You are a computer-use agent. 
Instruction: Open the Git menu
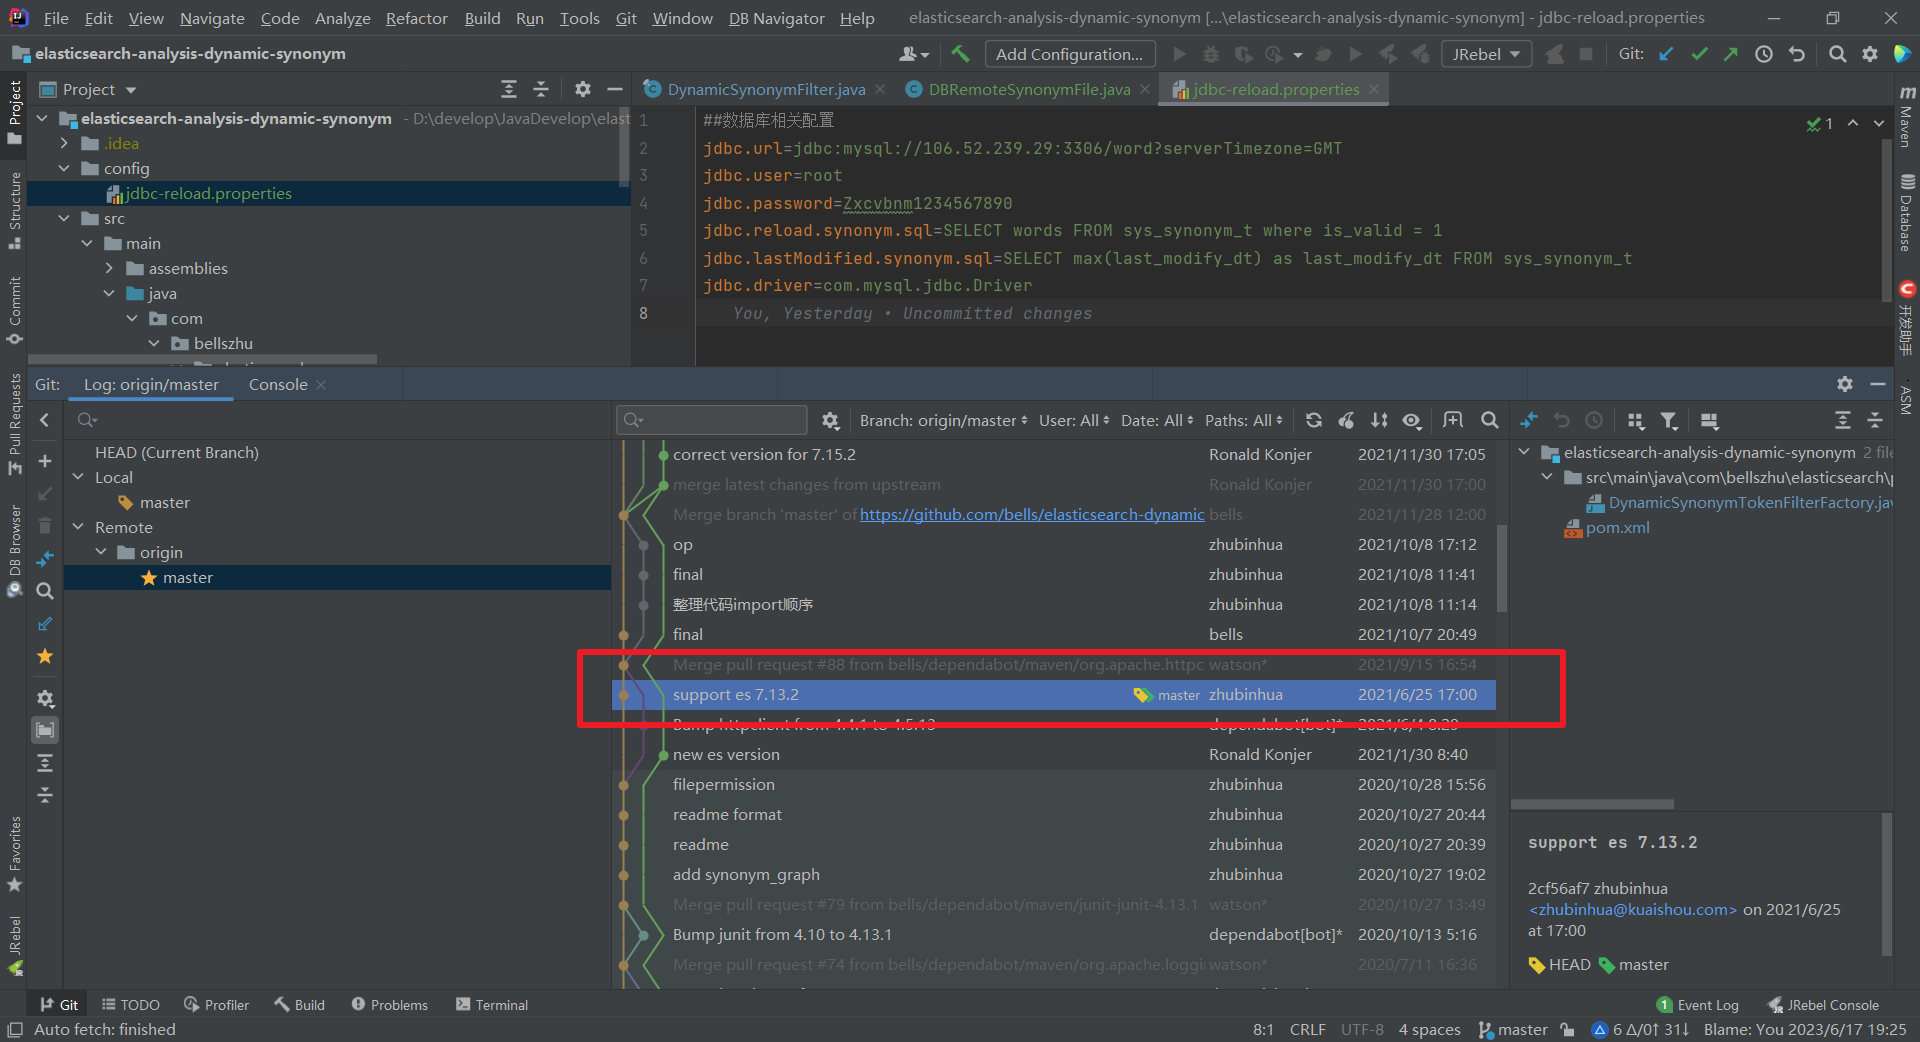pos(626,18)
